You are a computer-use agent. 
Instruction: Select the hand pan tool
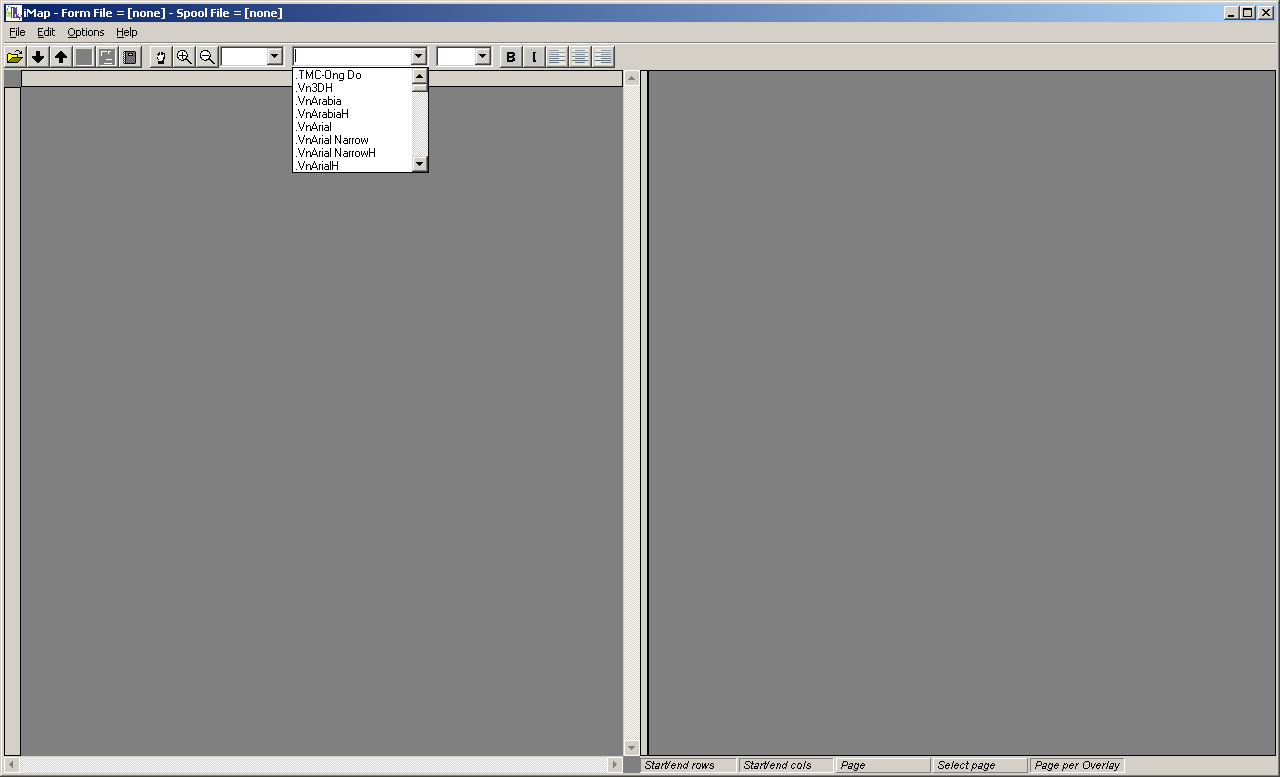[161, 57]
